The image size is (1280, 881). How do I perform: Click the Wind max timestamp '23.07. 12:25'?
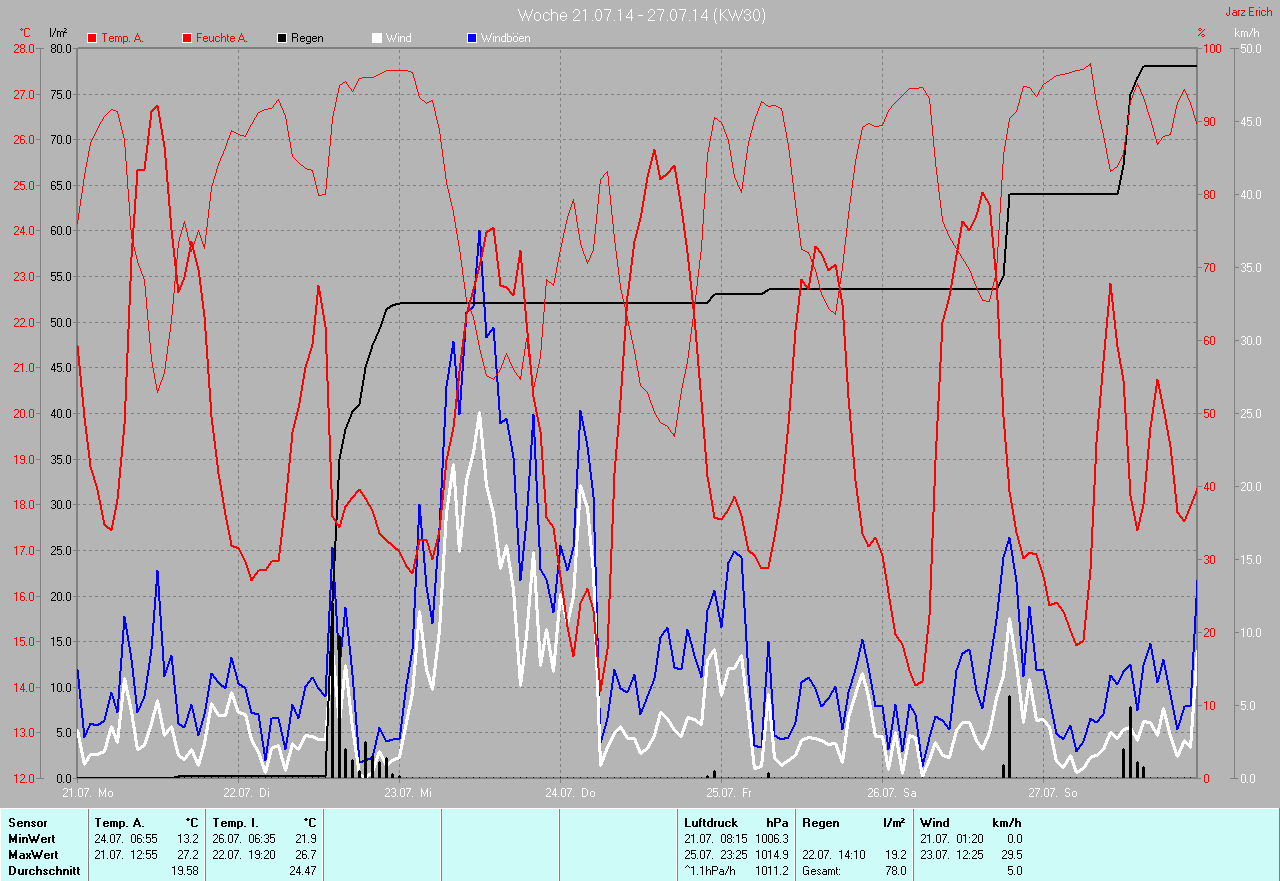point(951,855)
